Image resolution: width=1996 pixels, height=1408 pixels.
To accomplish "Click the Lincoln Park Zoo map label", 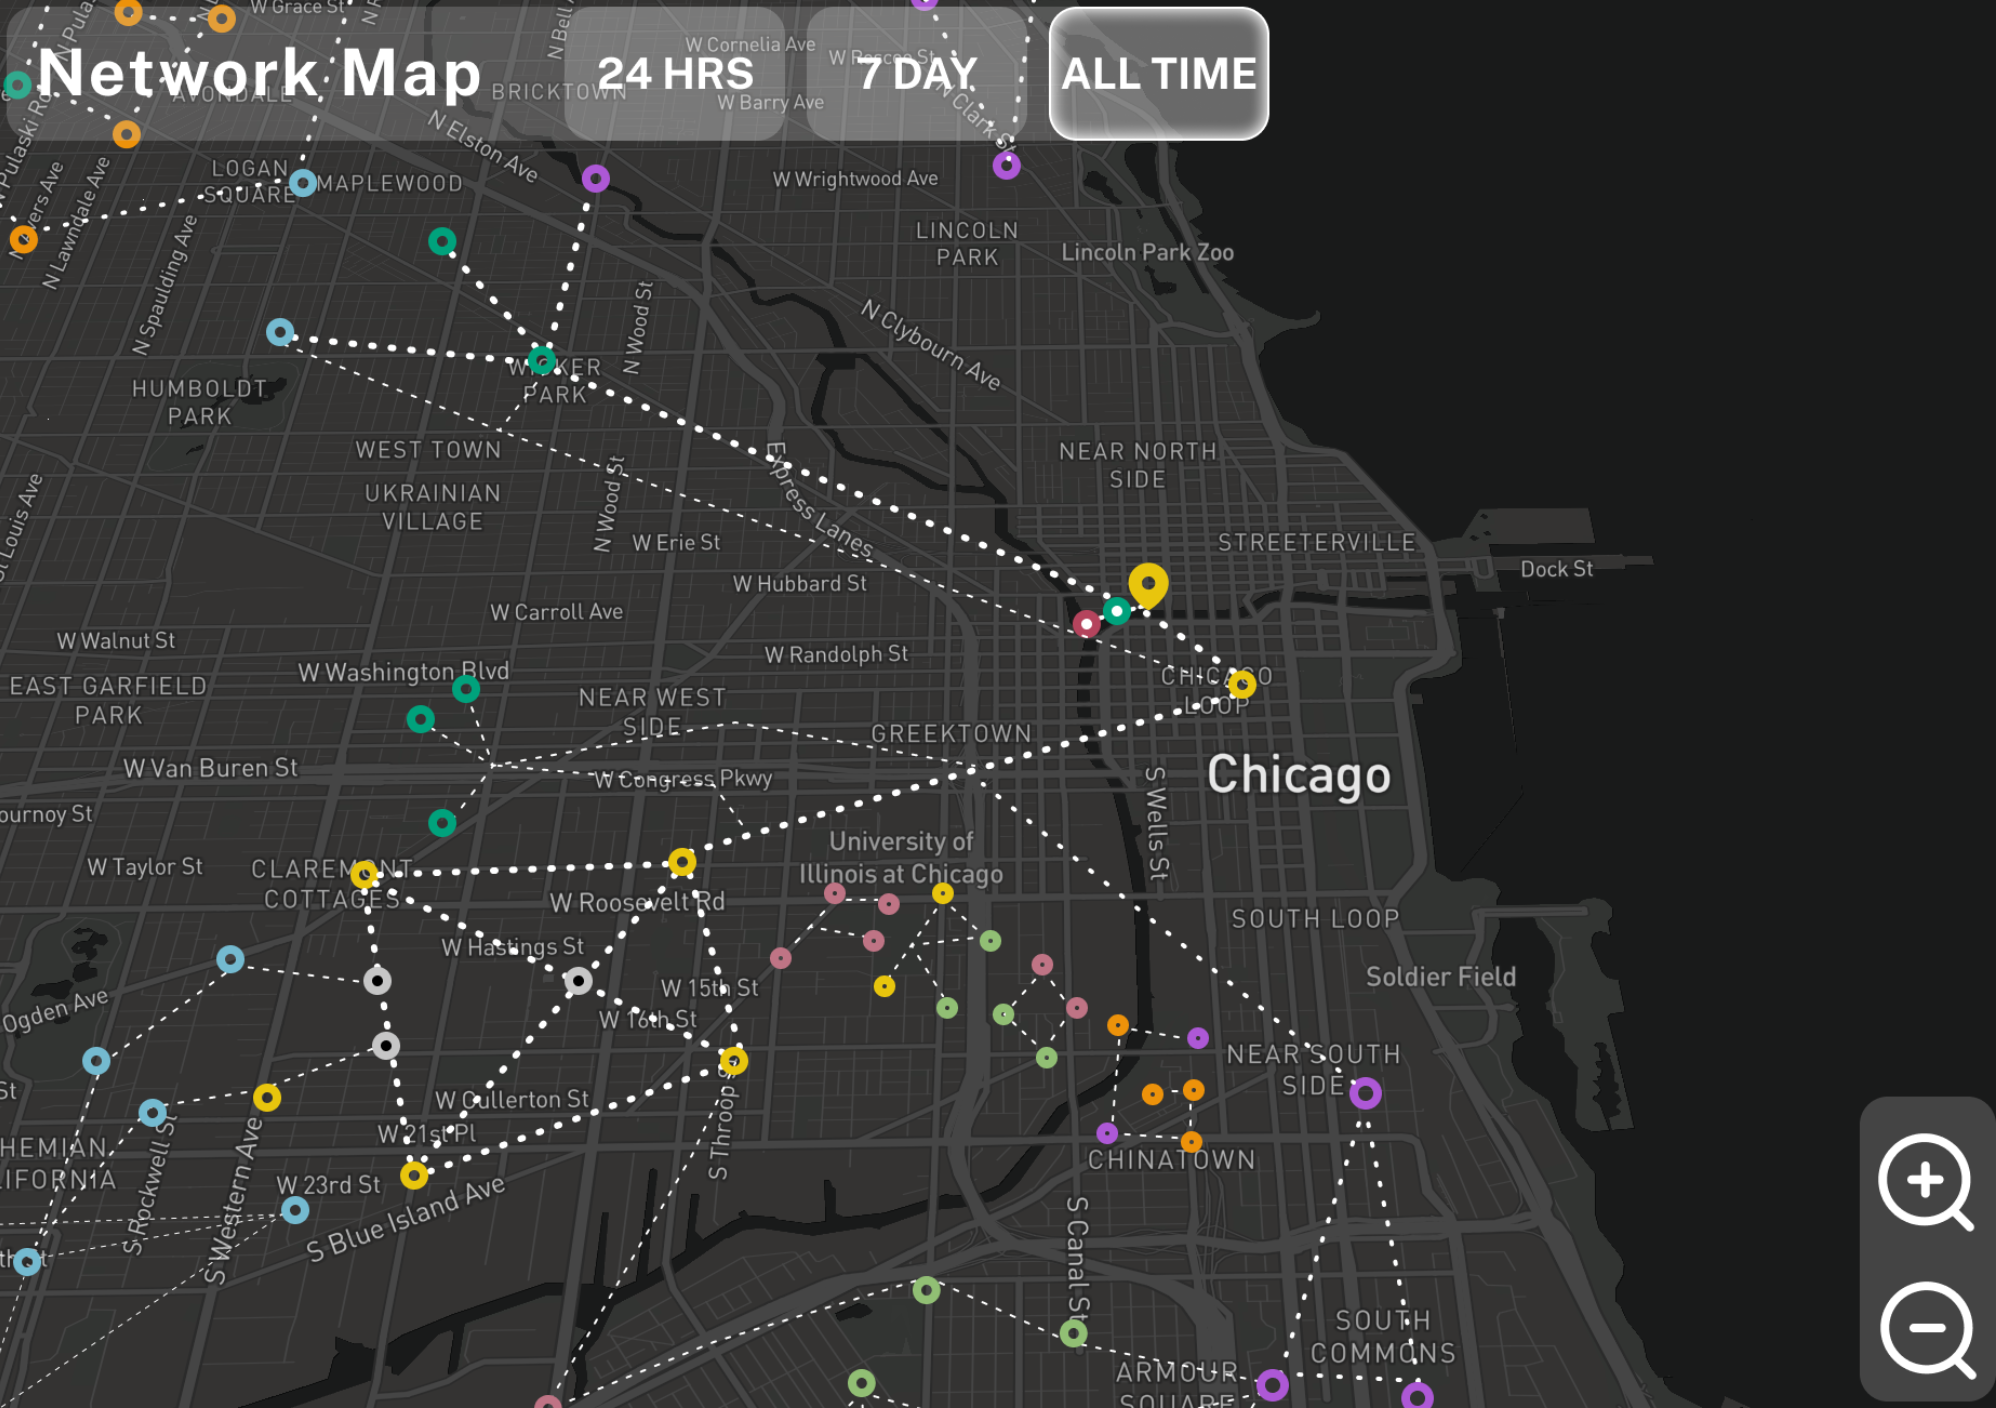I will pyautogui.click(x=1147, y=253).
